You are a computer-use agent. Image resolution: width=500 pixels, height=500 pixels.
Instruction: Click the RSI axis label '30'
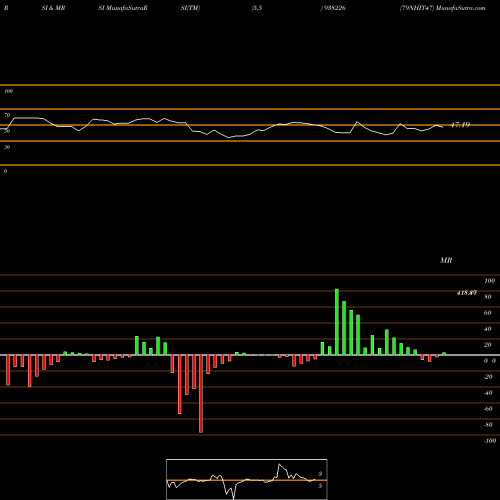pos(7,147)
